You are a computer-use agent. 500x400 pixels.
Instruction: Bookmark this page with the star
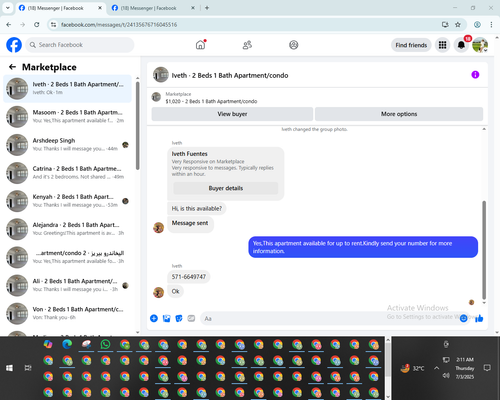(458, 25)
